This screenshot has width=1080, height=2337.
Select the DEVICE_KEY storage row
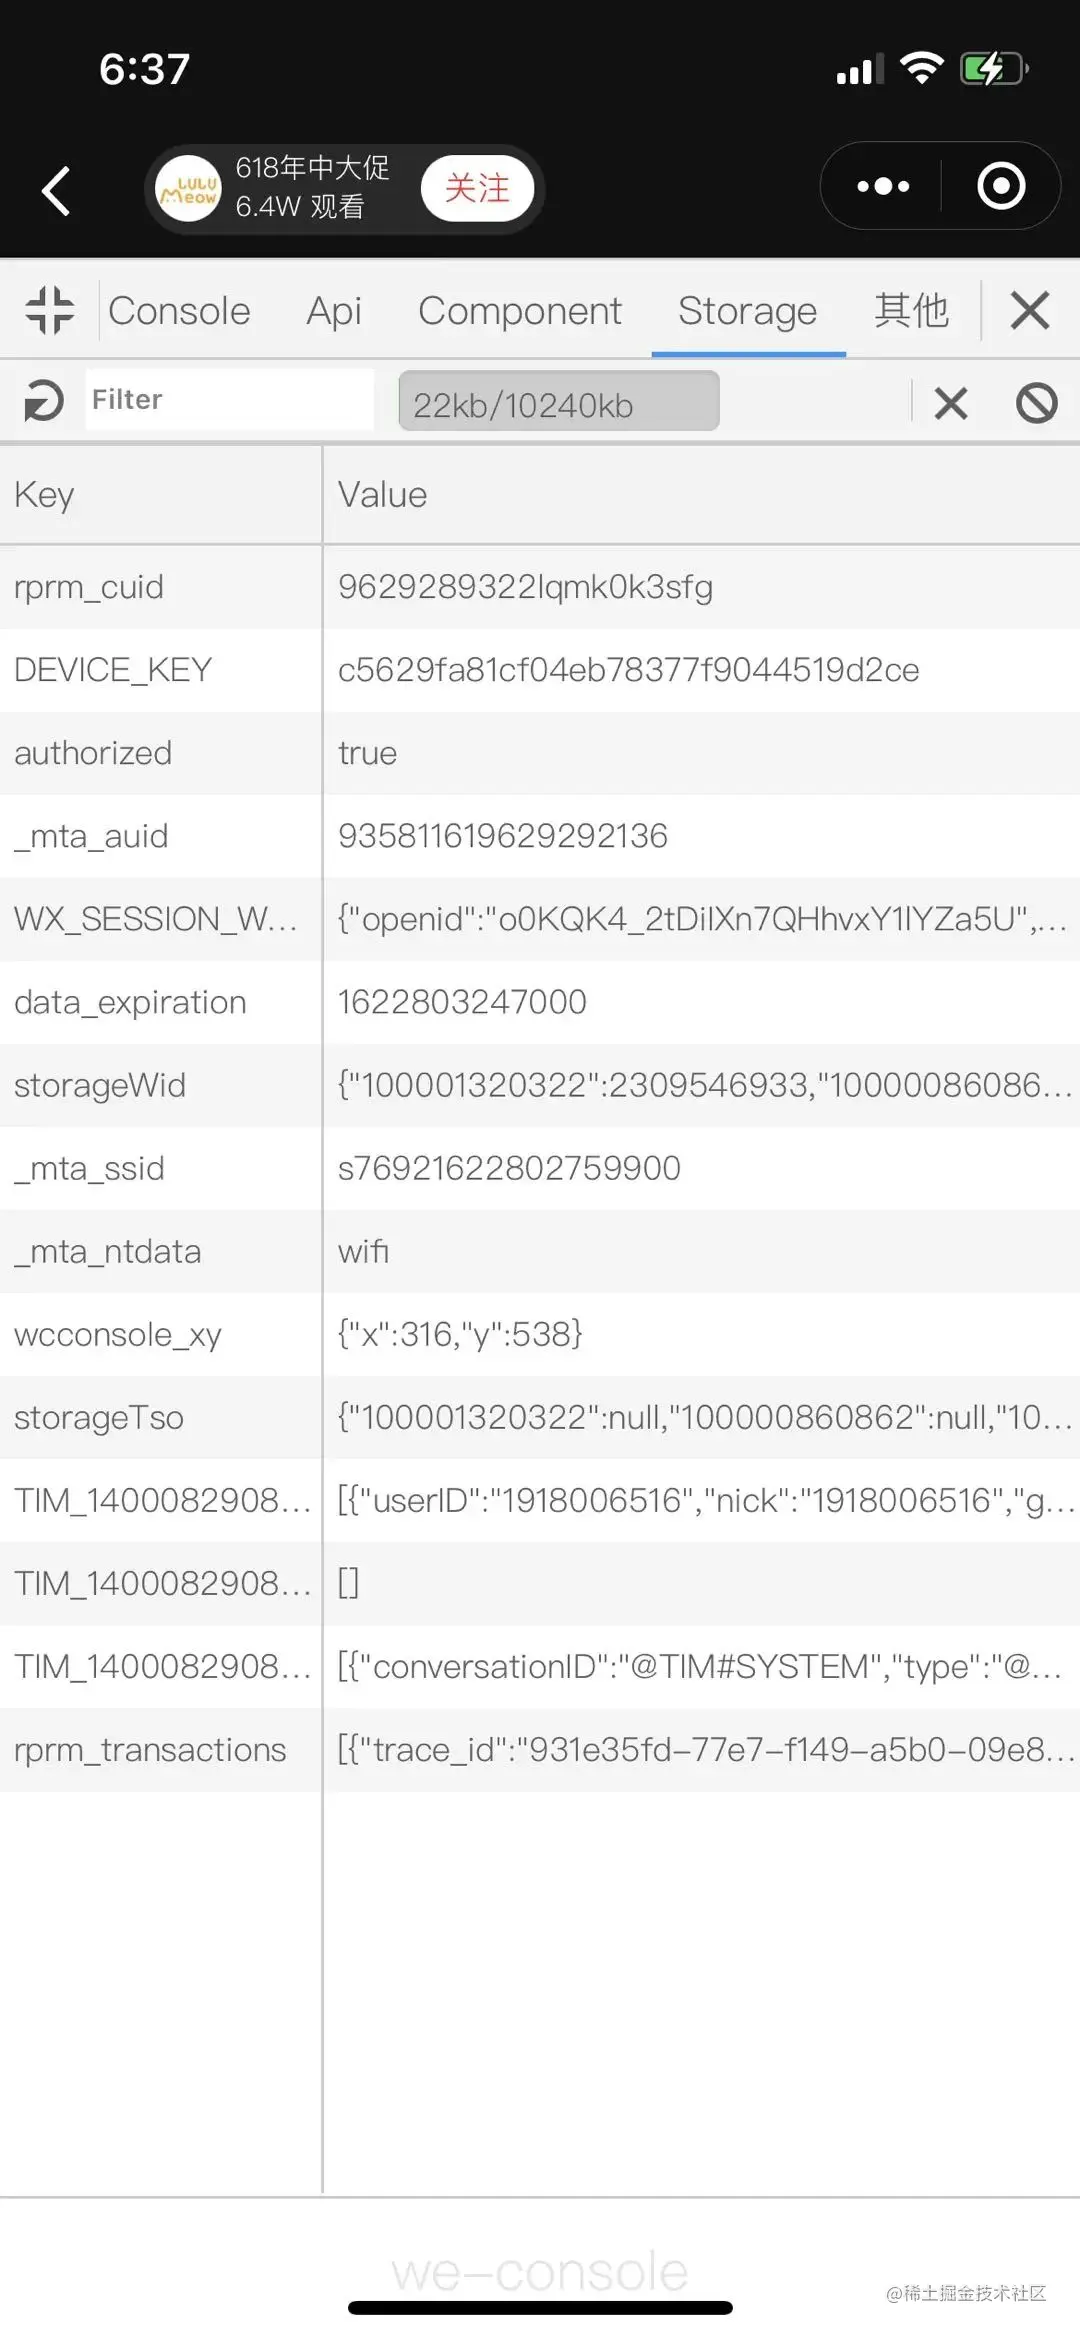pyautogui.click(x=540, y=670)
